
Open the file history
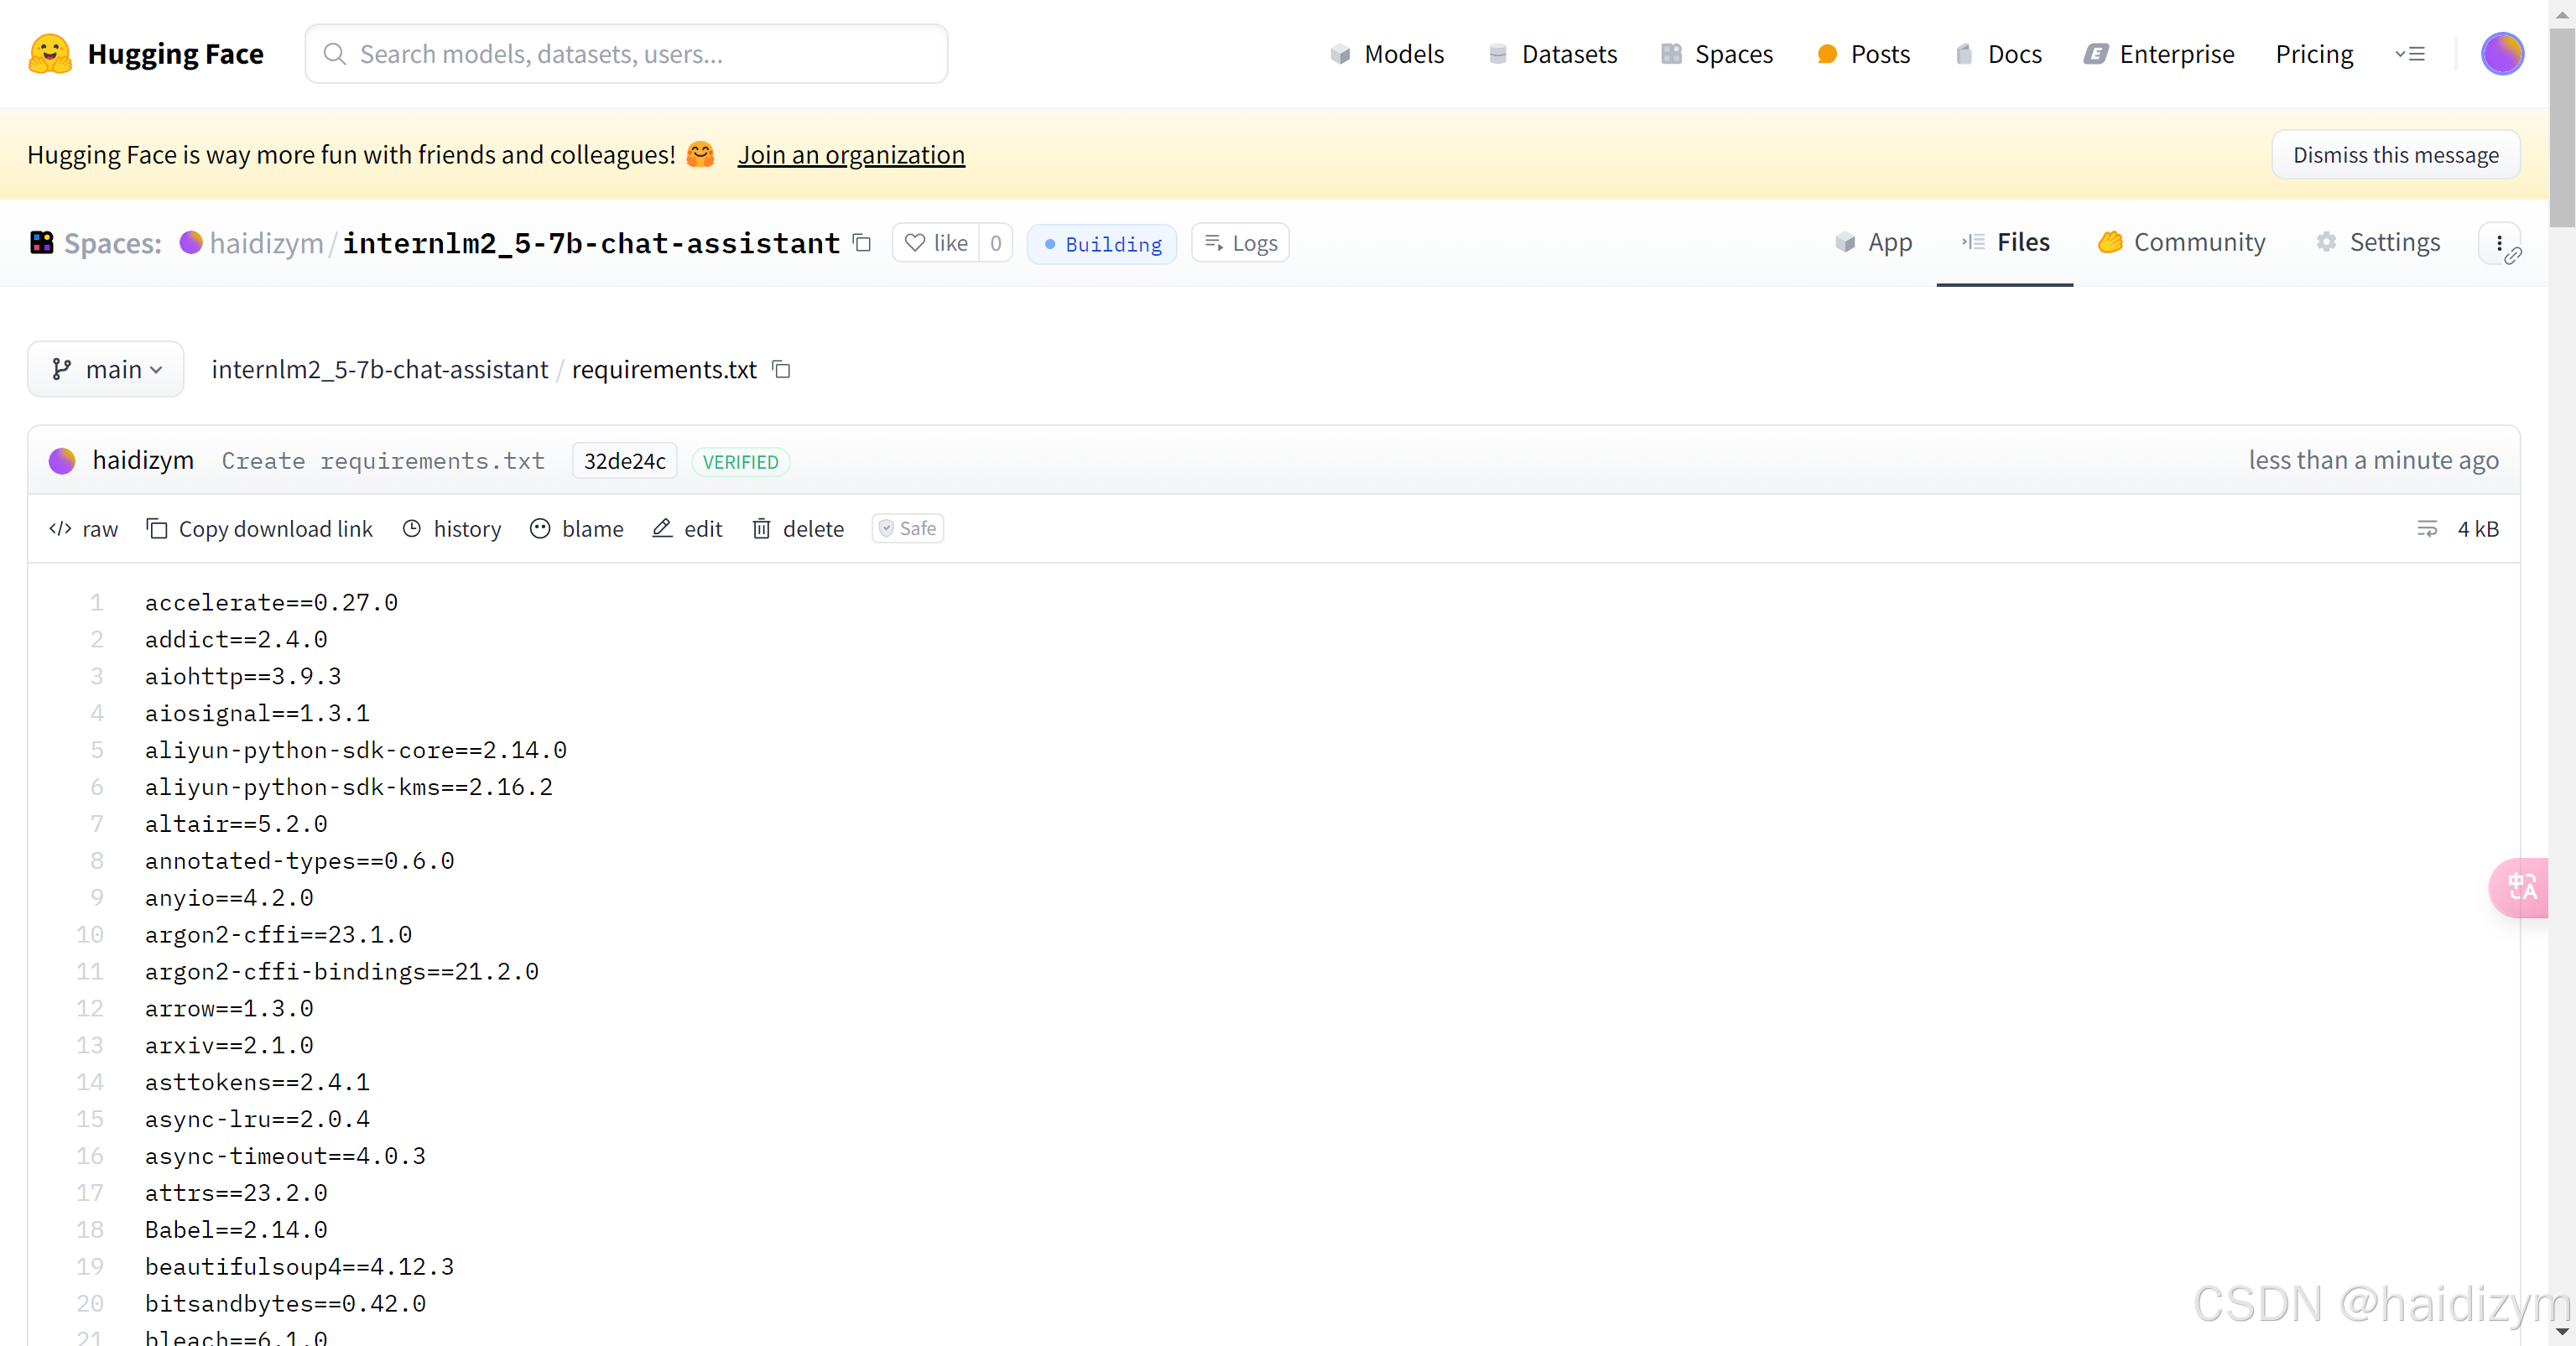[x=452, y=529]
